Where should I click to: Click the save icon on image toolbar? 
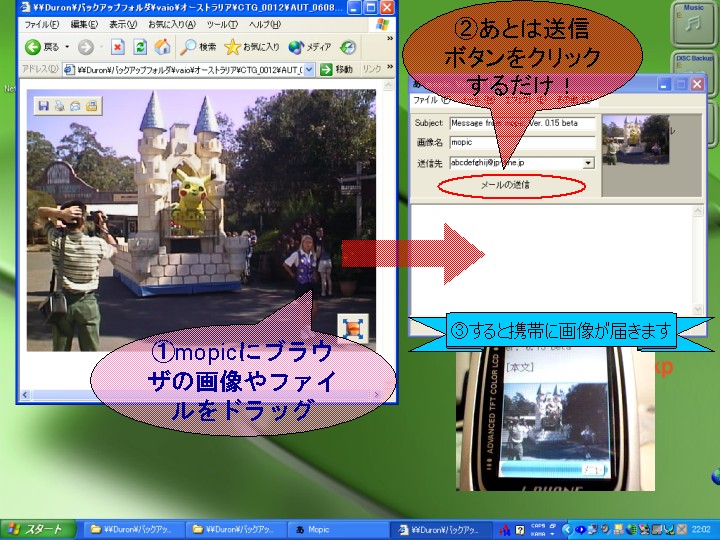click(x=44, y=106)
